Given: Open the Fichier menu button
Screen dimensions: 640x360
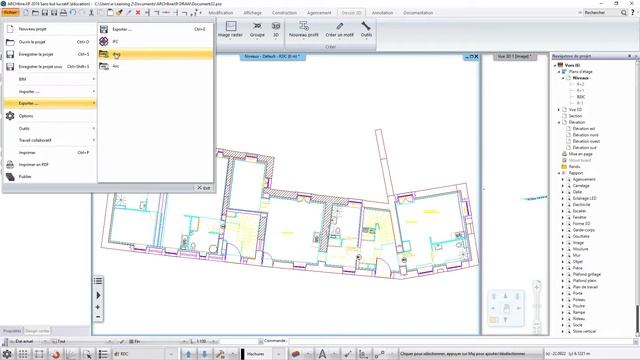Looking at the screenshot, I should pos(11,13).
